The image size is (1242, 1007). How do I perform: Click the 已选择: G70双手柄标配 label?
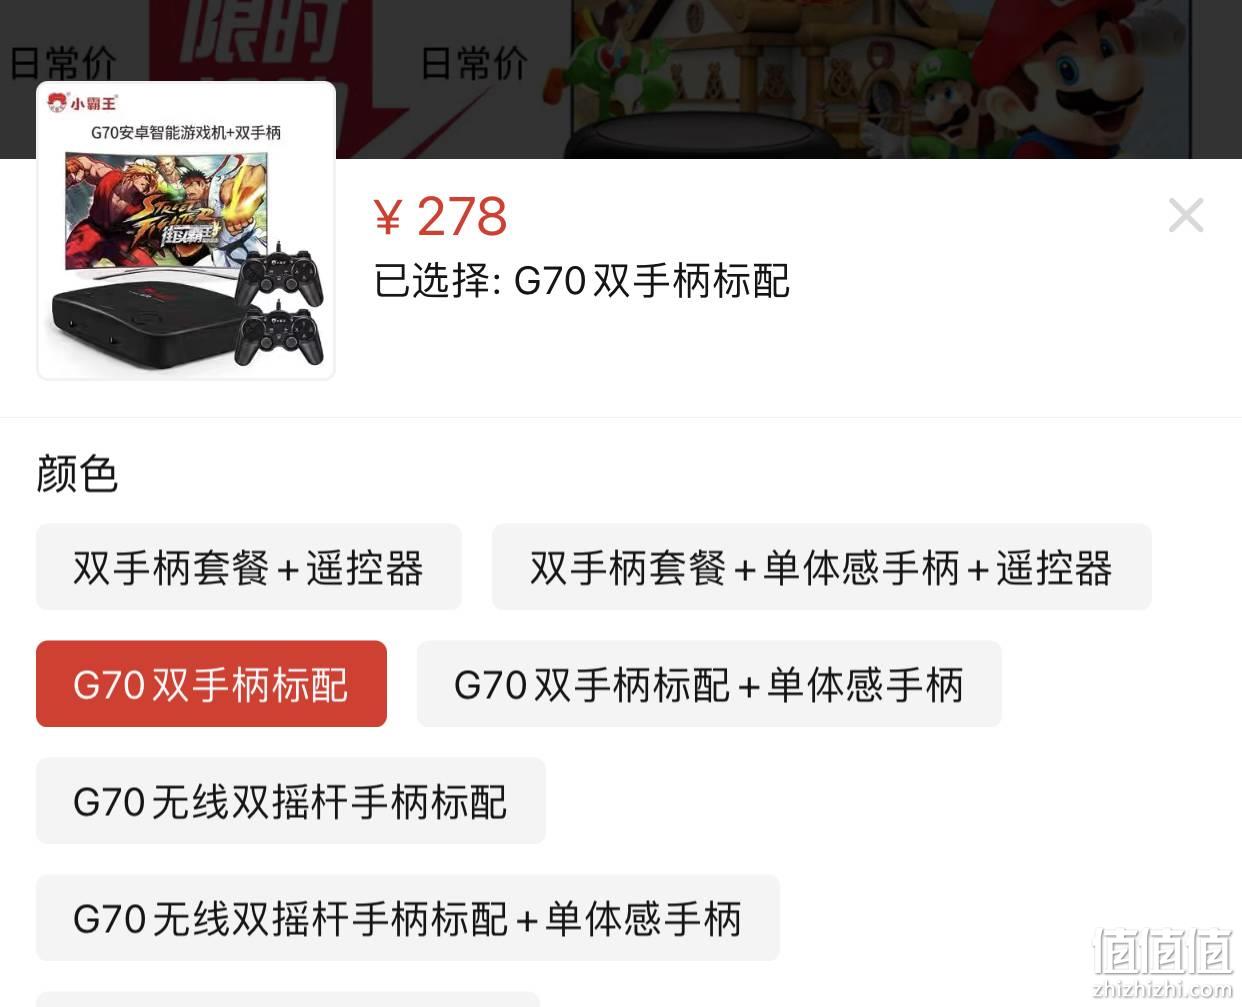click(582, 281)
